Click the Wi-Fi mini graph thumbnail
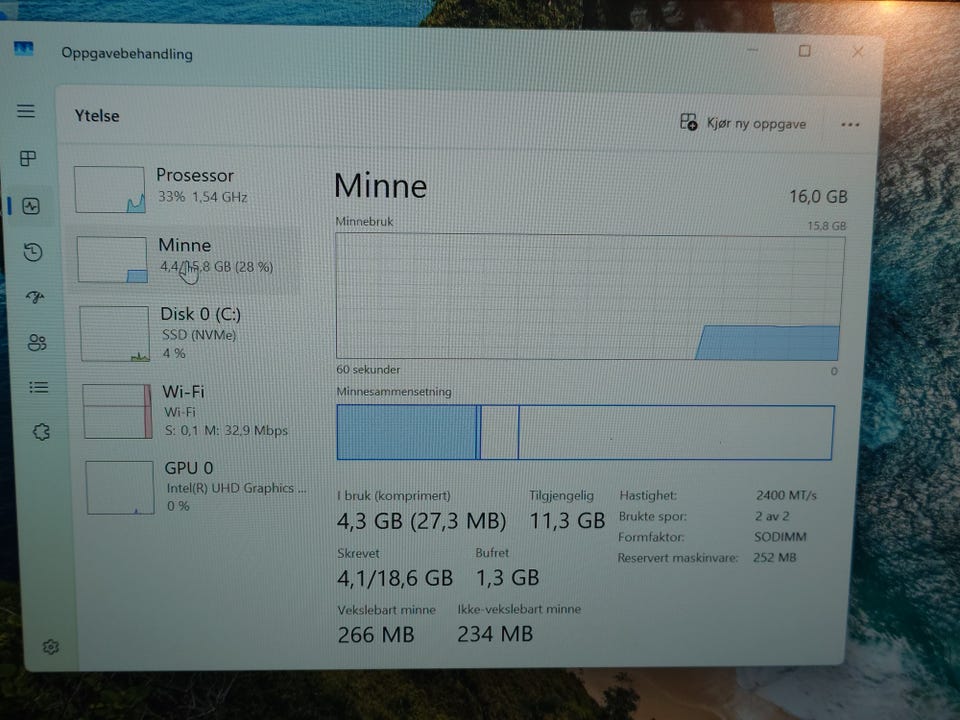 point(118,411)
